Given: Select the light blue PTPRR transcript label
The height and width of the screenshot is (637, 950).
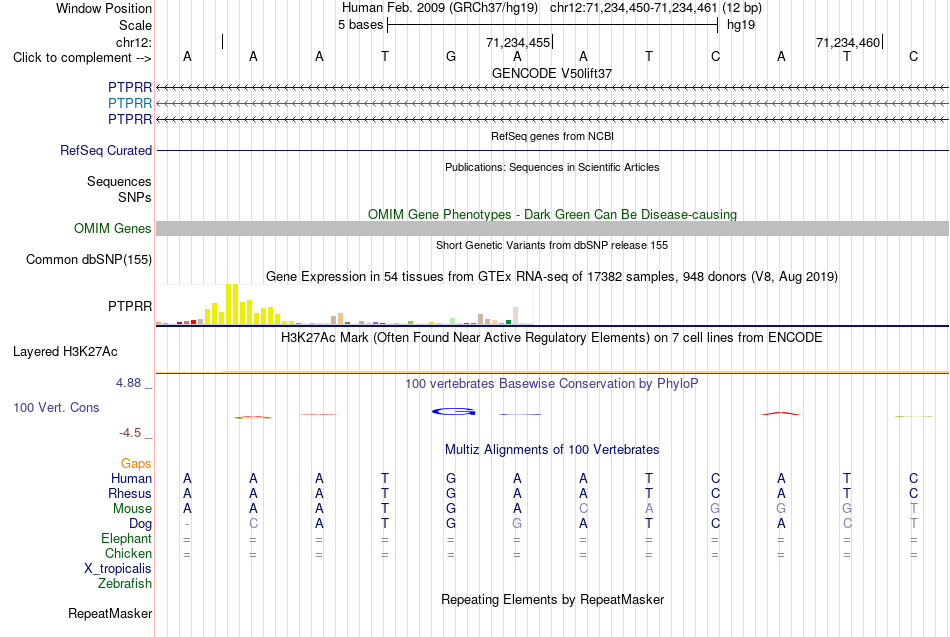Looking at the screenshot, I should click(x=130, y=104).
